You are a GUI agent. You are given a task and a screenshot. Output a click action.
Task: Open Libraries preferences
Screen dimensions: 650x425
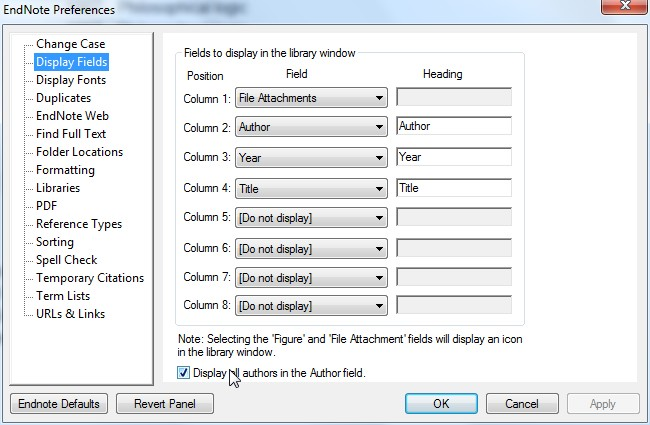click(x=58, y=188)
